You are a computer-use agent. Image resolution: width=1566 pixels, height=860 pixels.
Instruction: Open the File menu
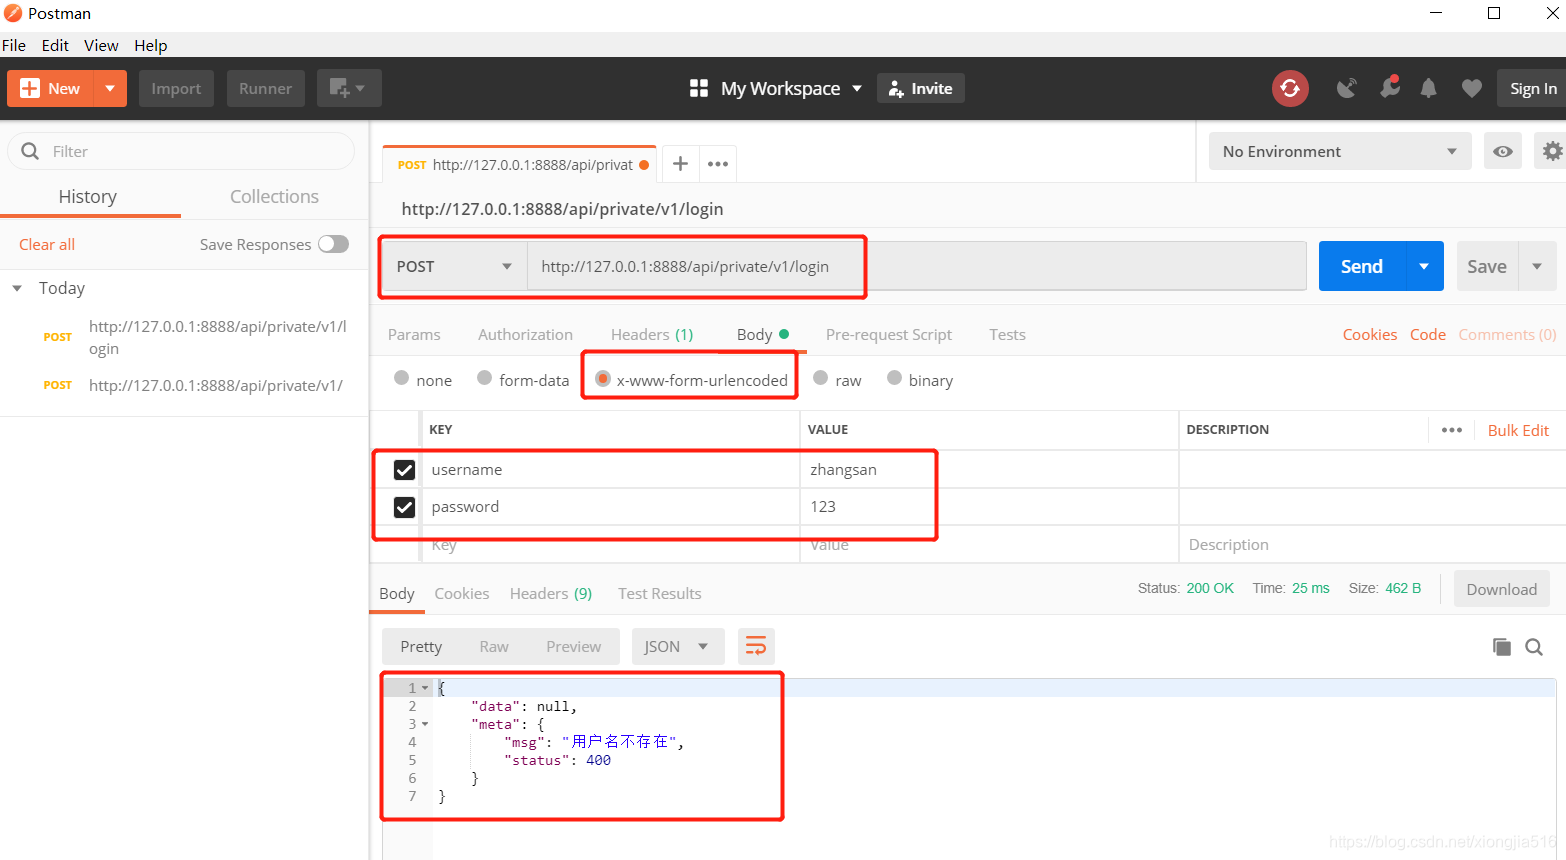click(x=14, y=45)
